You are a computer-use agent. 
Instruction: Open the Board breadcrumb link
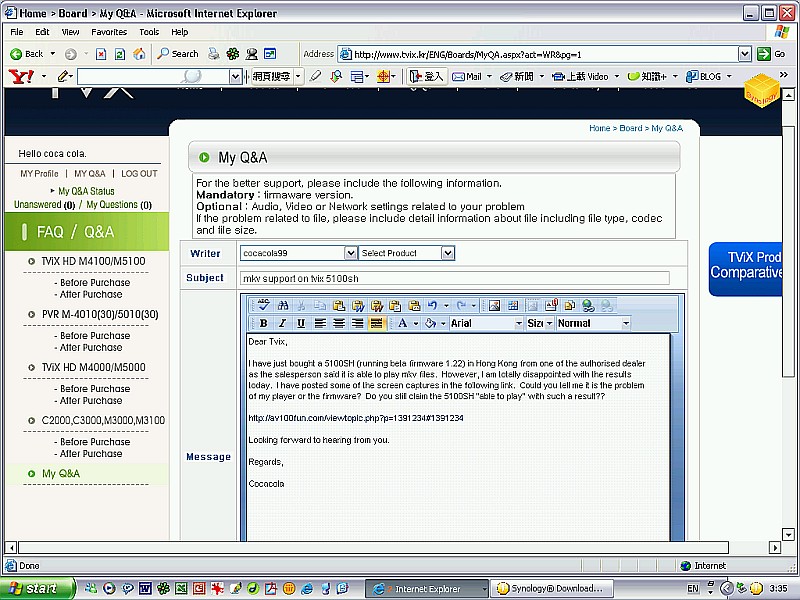coord(631,128)
